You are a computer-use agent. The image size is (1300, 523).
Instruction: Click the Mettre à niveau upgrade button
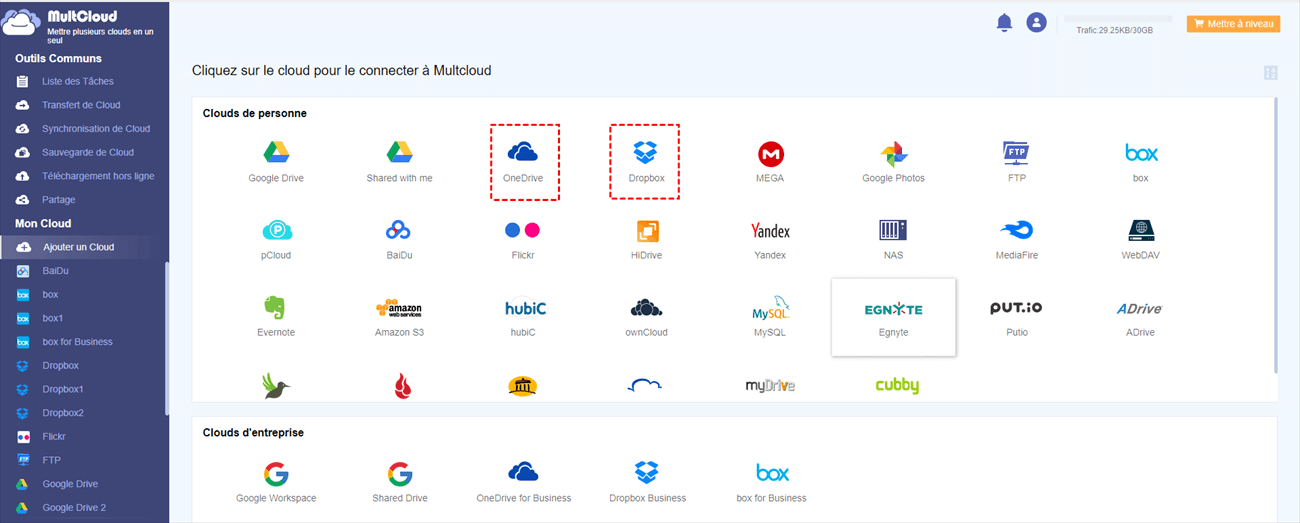1233,23
